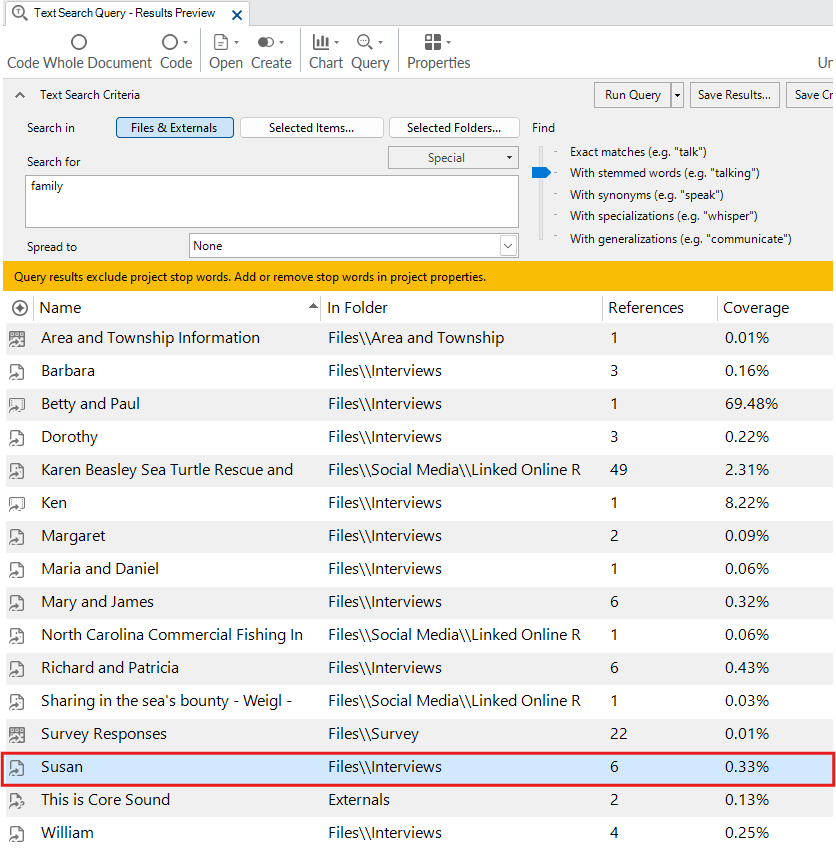Screen dimensions: 836x852
Task: Click the Save Criteria button
Action: pos(811,95)
